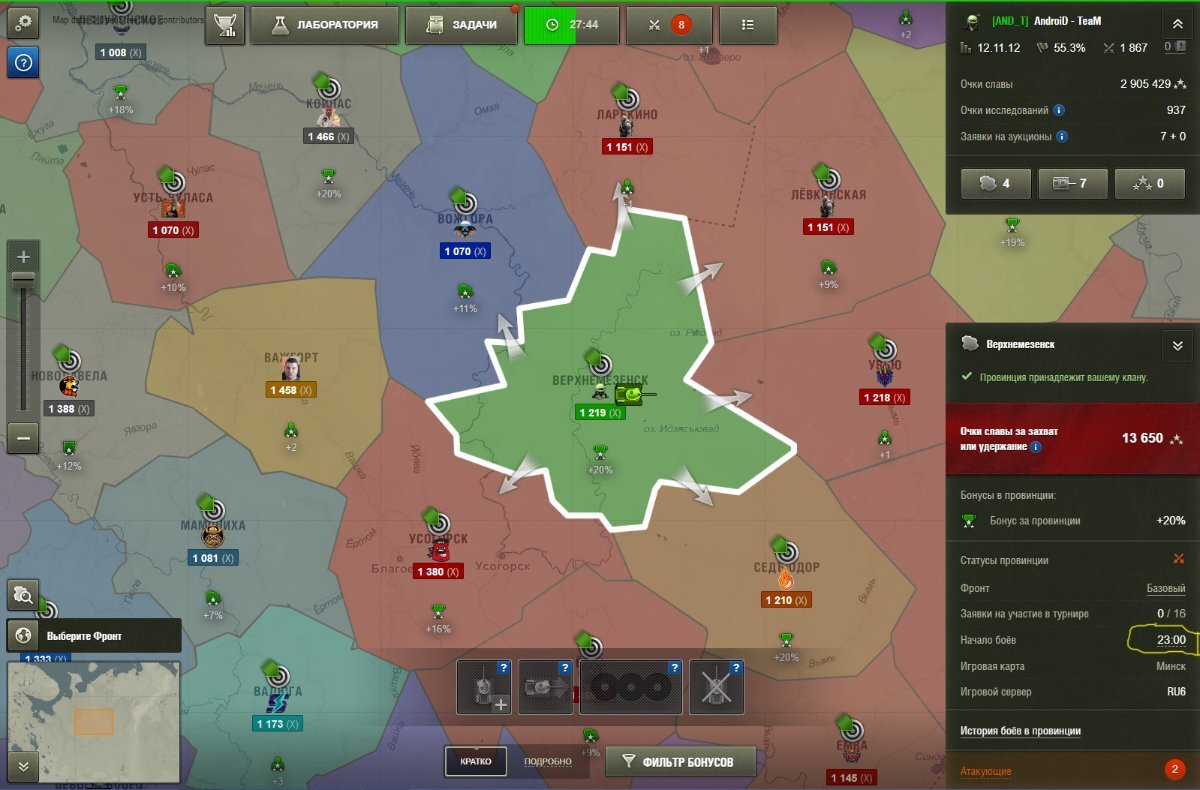Zoom out the map with the minus button

point(24,438)
